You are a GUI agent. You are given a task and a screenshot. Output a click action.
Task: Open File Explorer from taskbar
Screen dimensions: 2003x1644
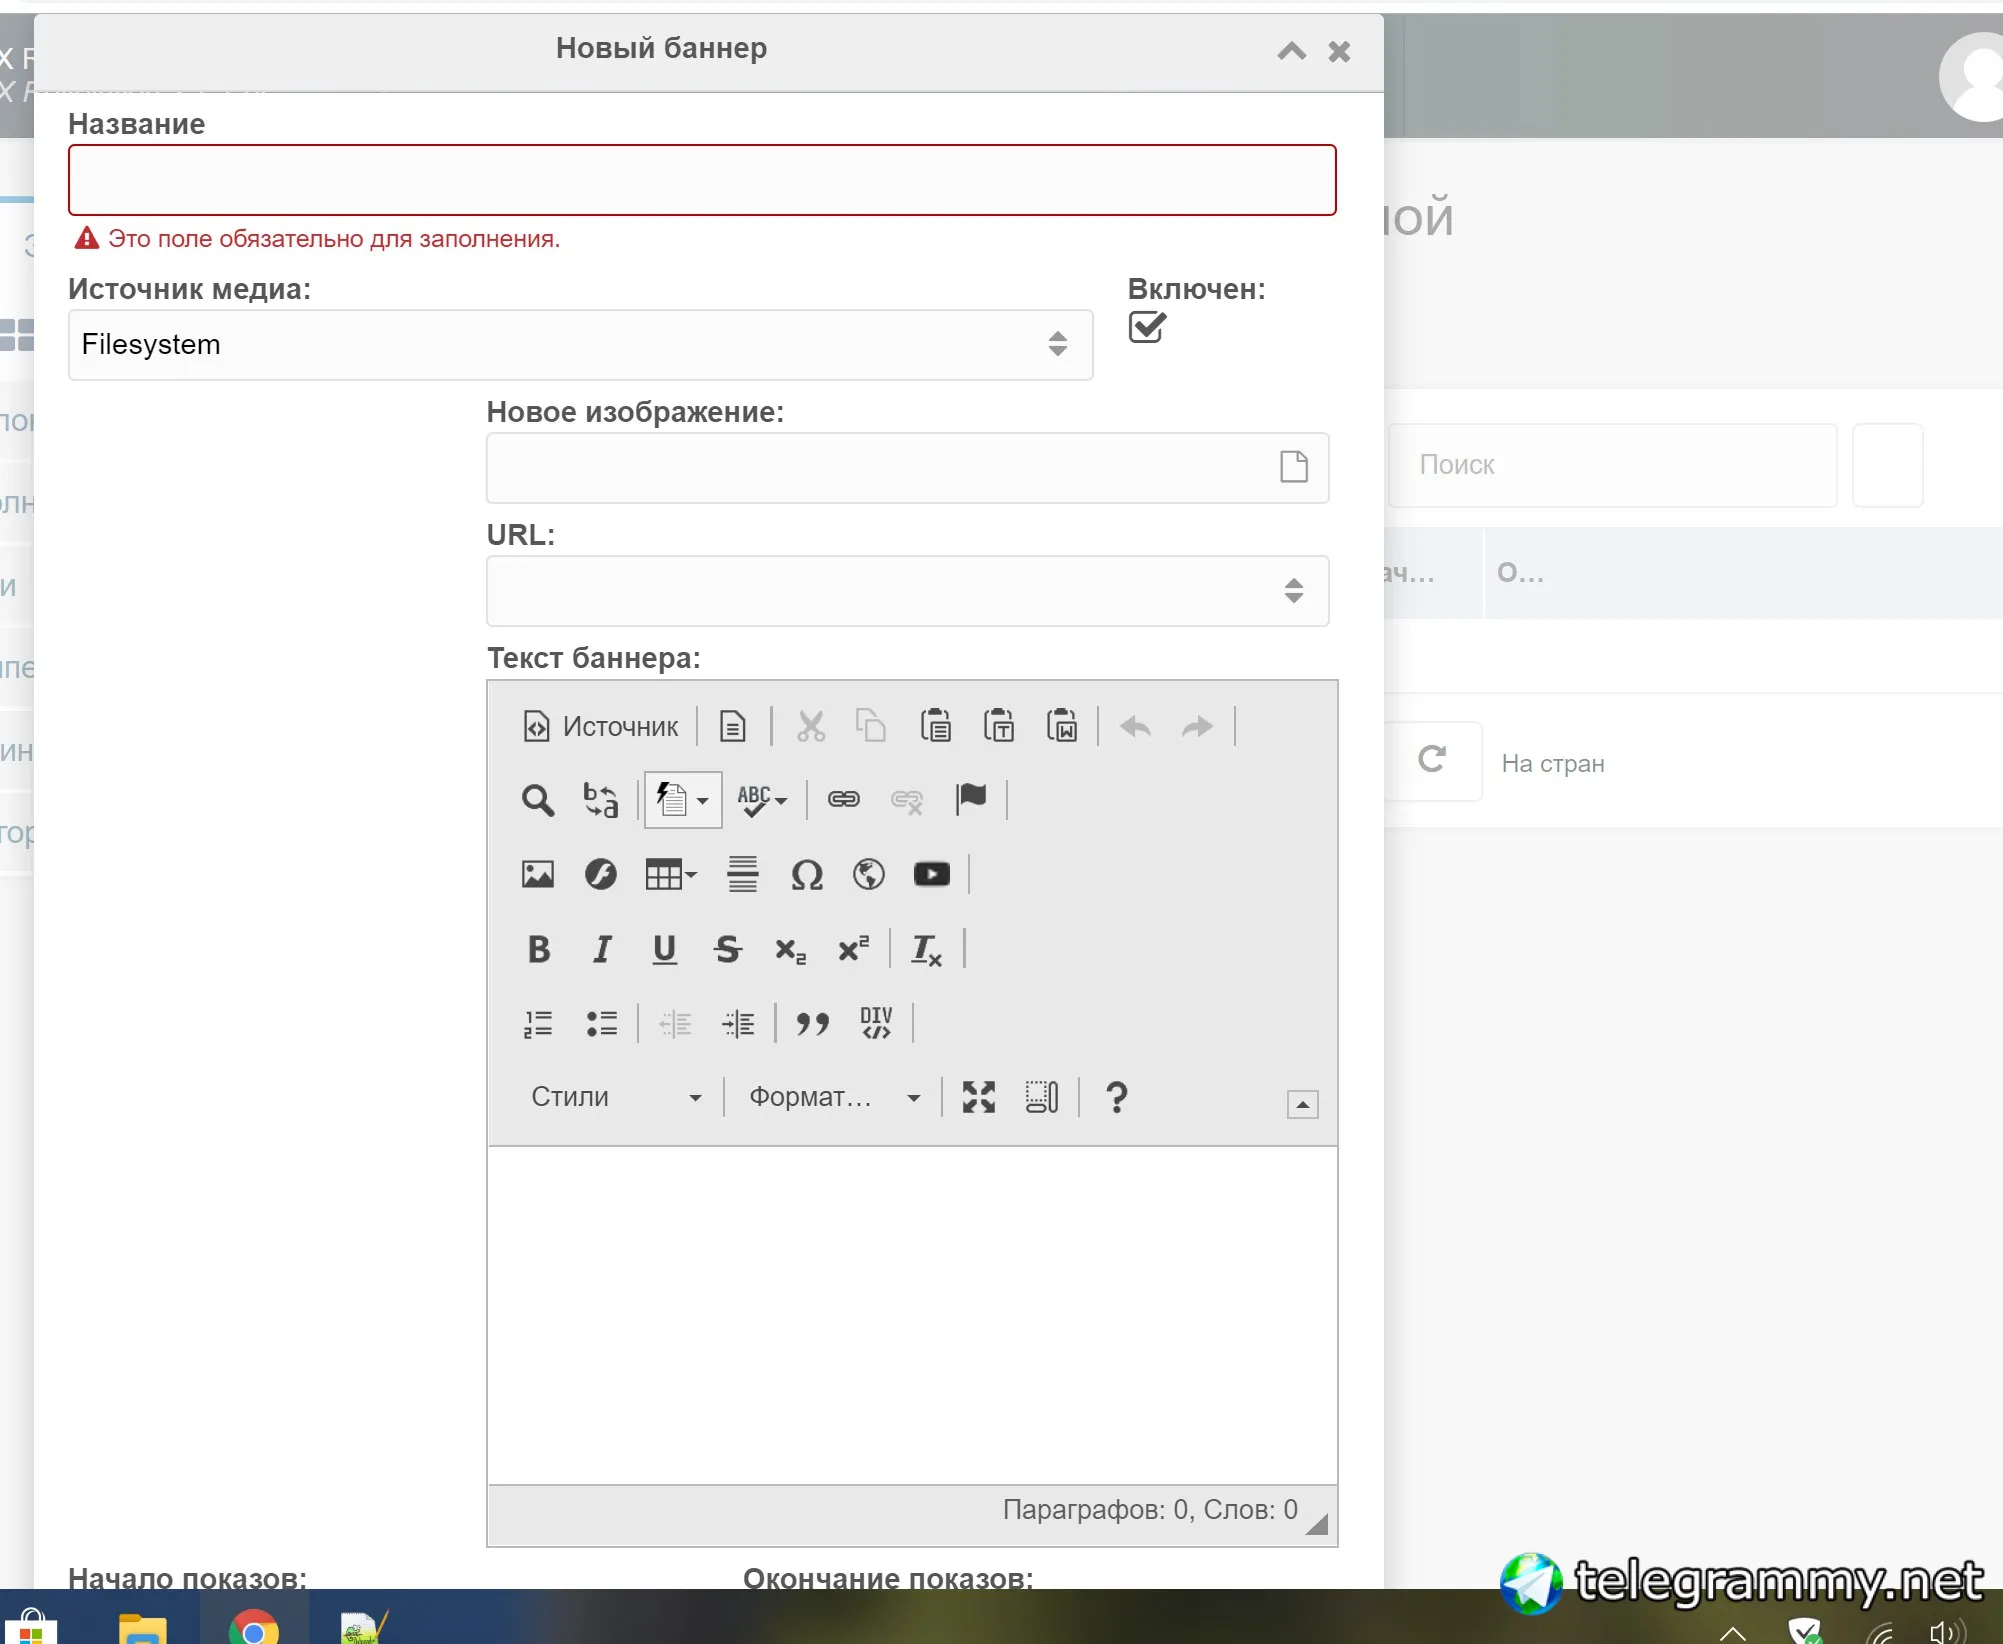tap(143, 1627)
